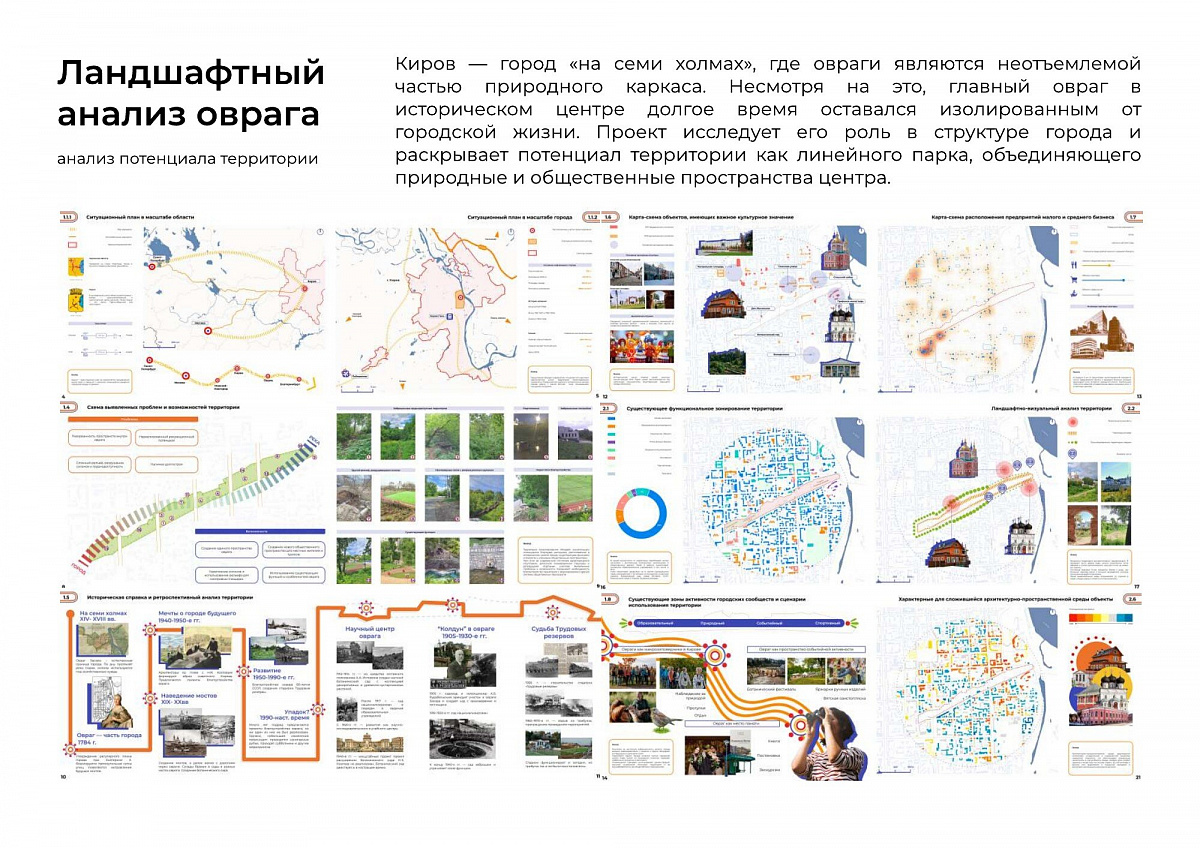Click the hand-service icon below the cart icon
Screen dimensions: 1200x848
click(1074, 294)
